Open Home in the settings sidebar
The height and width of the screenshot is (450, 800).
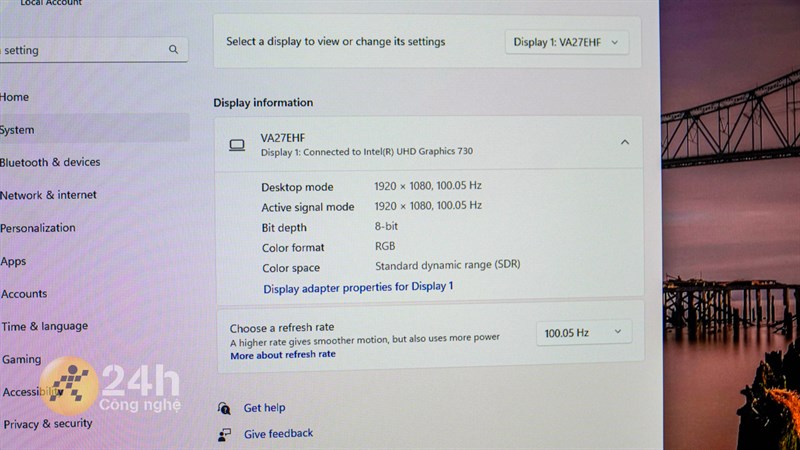tap(14, 97)
